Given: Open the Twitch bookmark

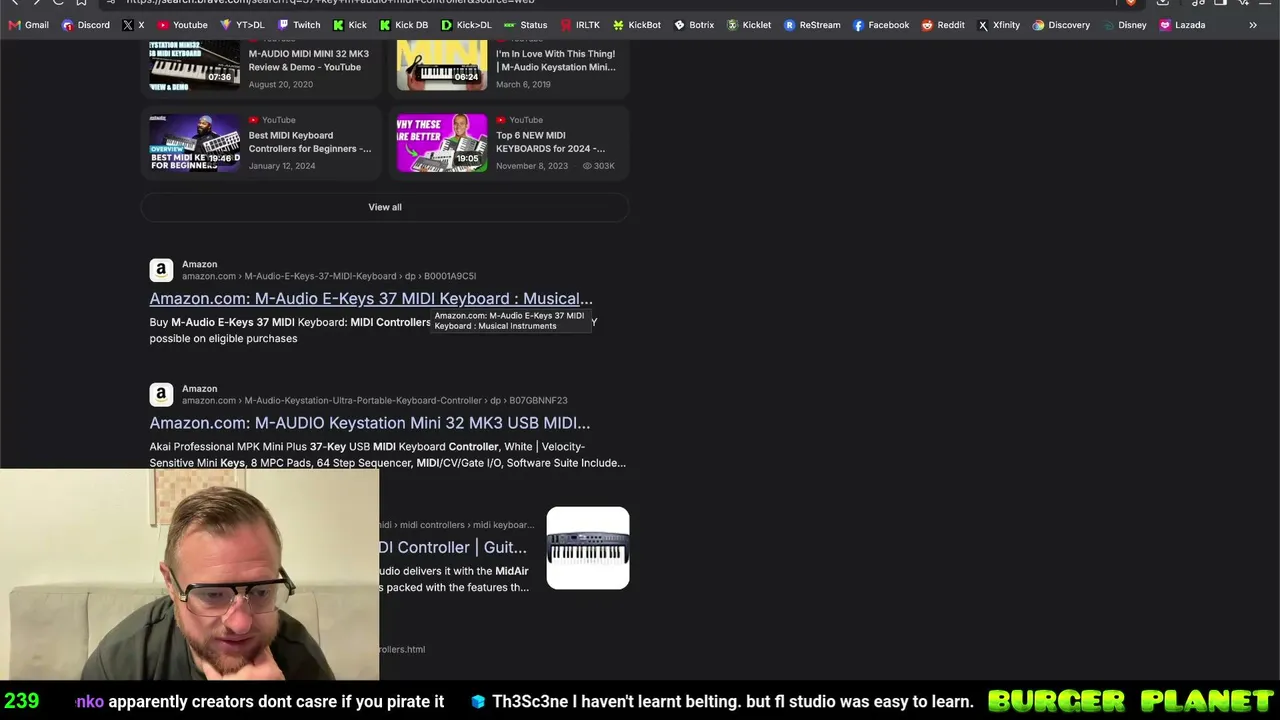Looking at the screenshot, I should coord(299,25).
